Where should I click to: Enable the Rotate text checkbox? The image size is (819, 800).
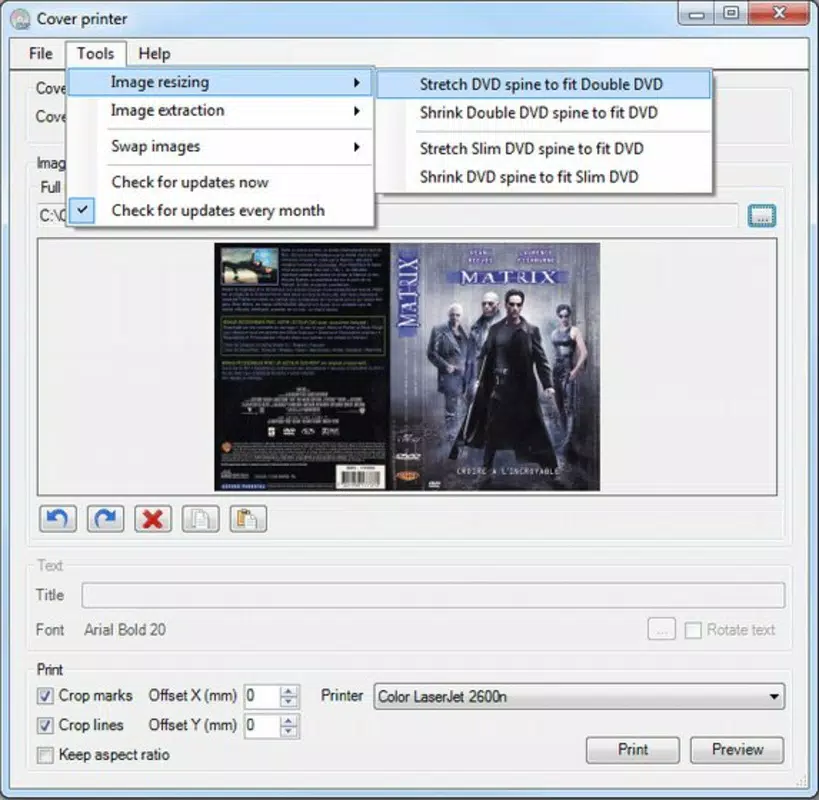point(693,630)
